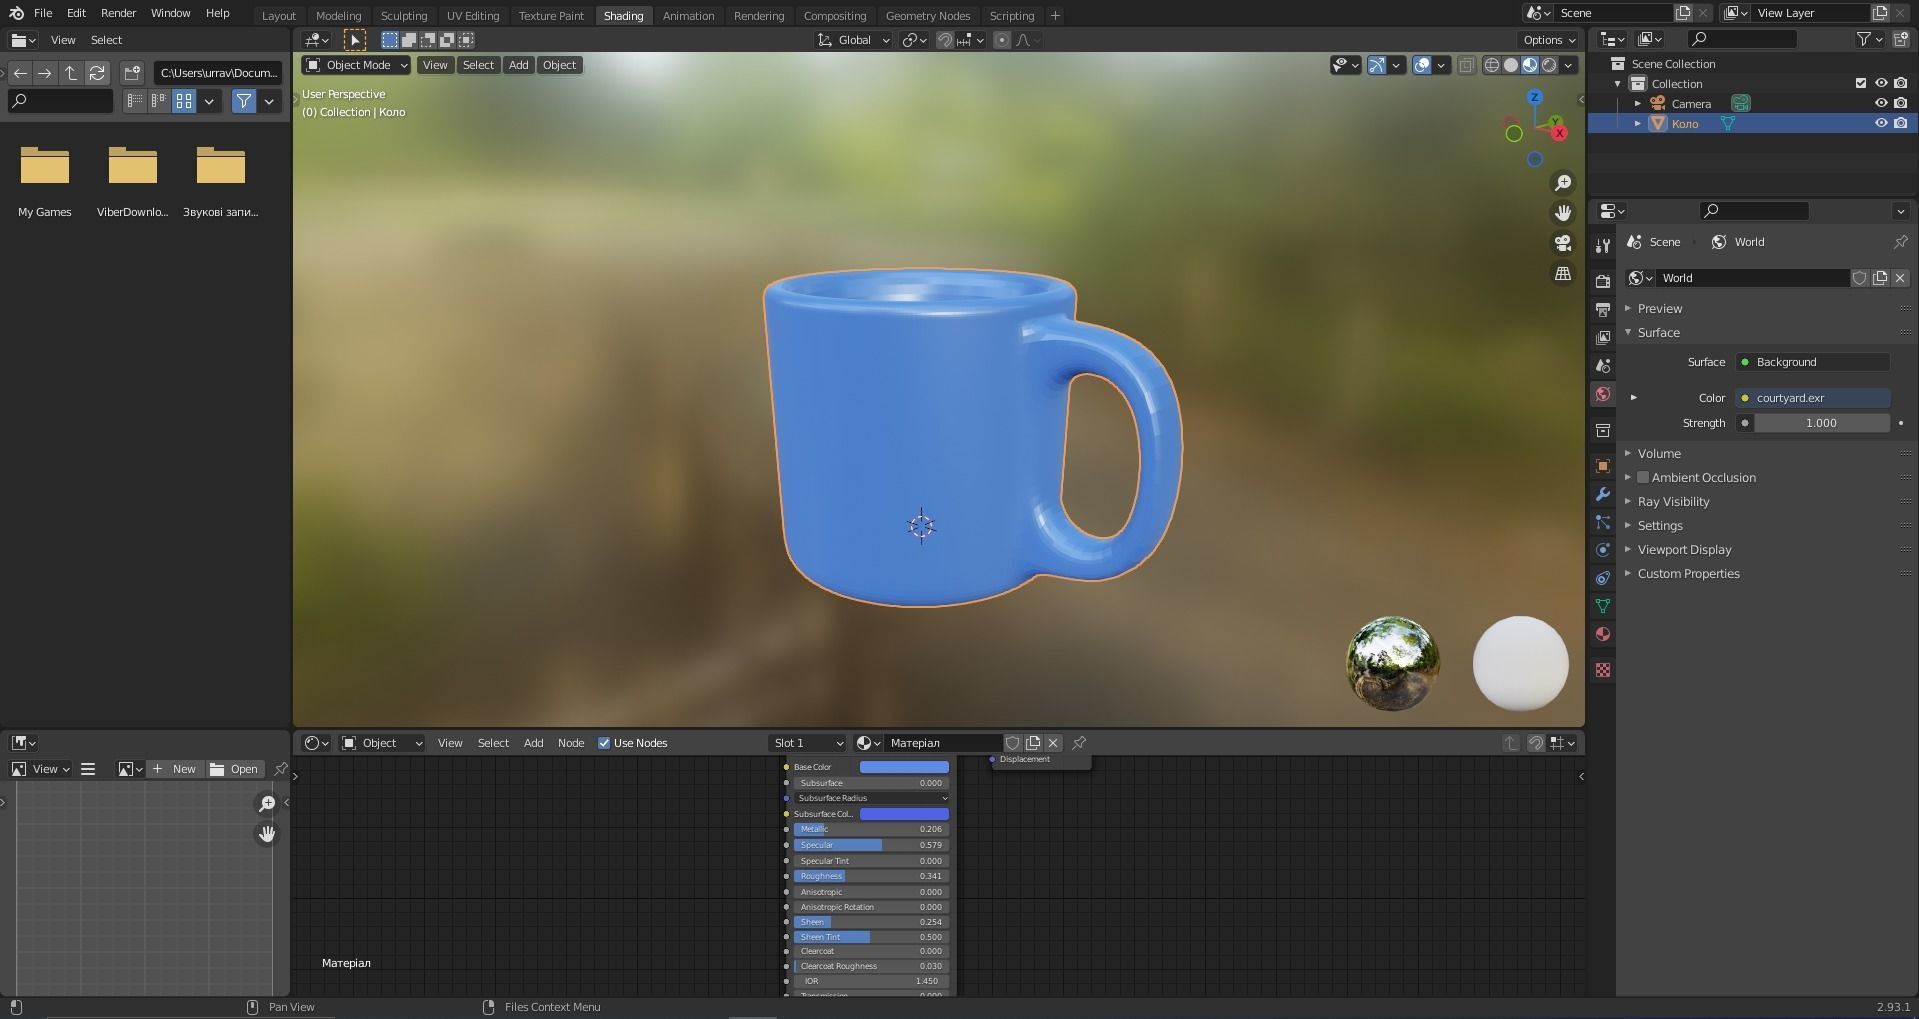
Task: Open the File menu
Action: [43, 13]
